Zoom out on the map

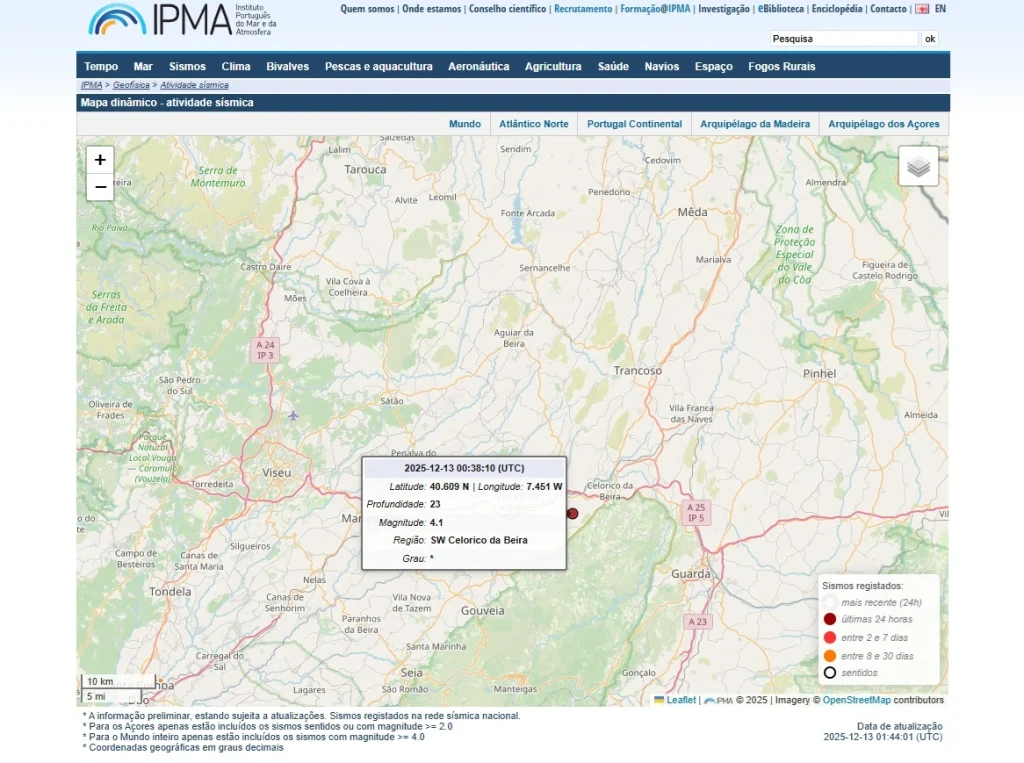100,187
